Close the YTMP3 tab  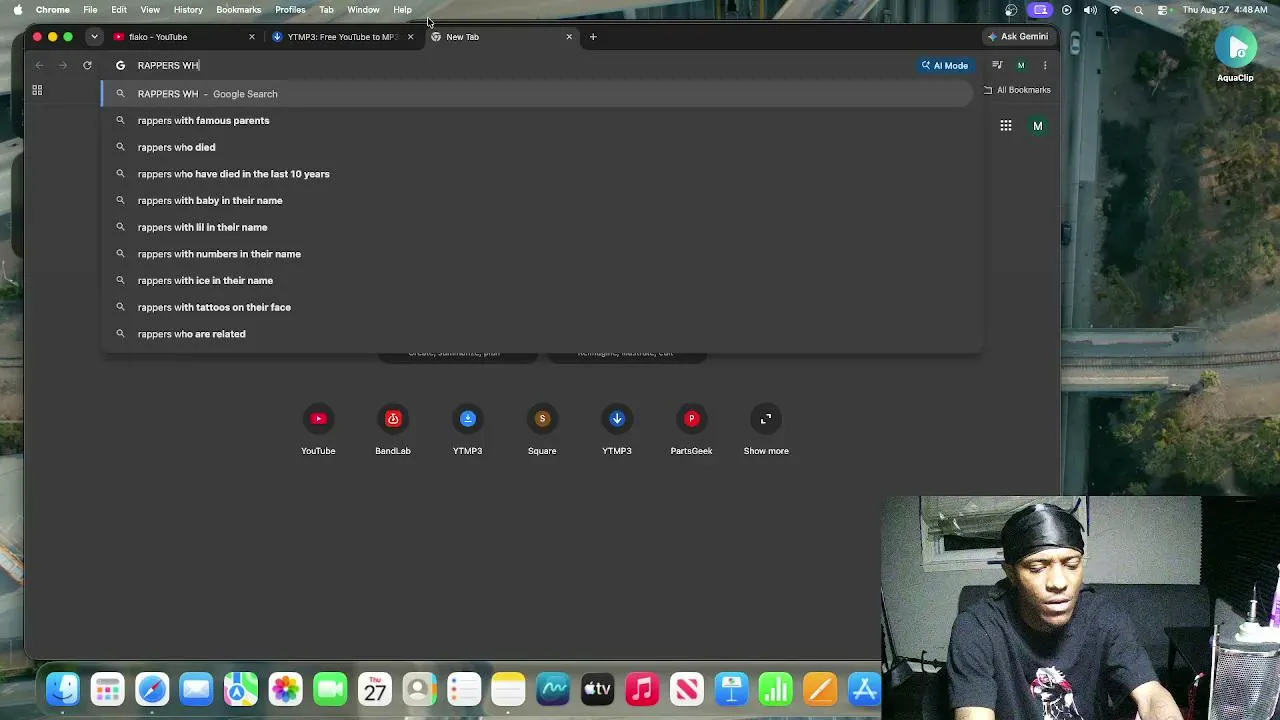click(410, 37)
